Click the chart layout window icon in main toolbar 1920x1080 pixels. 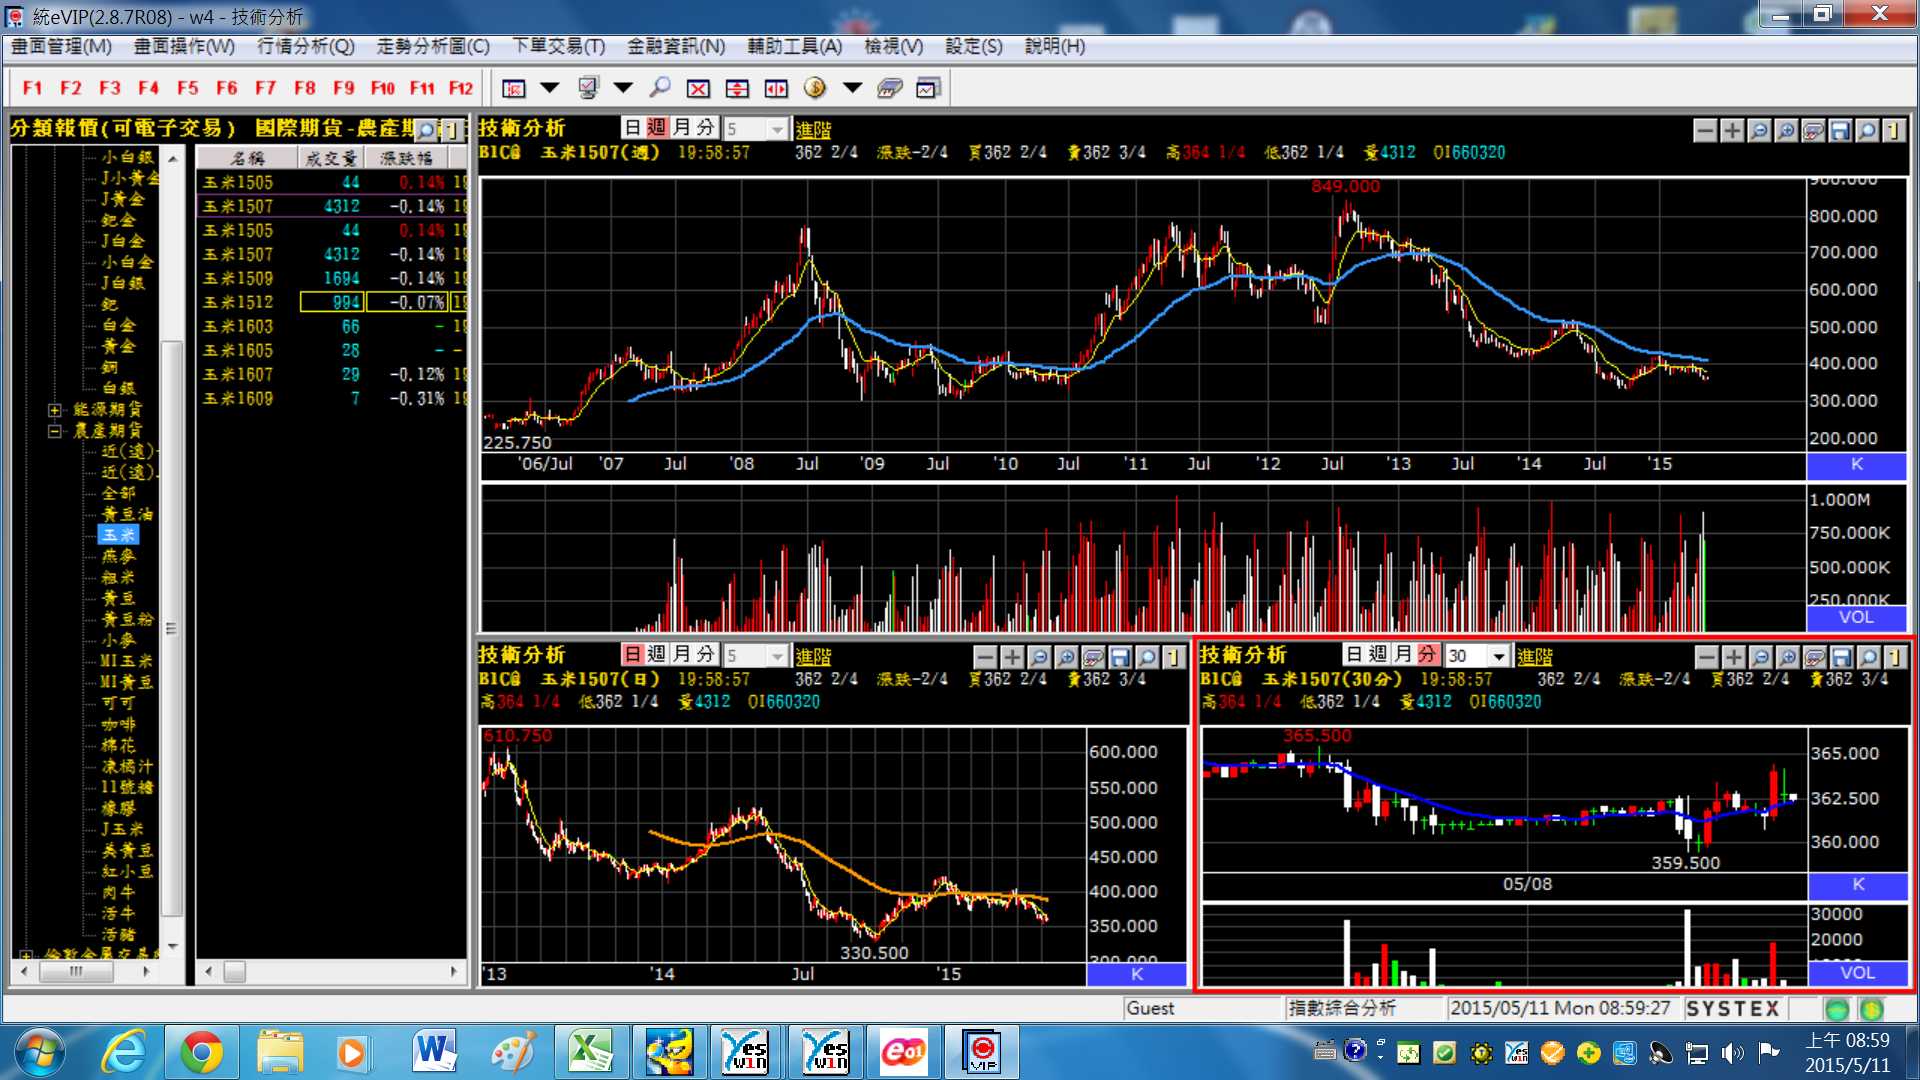point(514,89)
